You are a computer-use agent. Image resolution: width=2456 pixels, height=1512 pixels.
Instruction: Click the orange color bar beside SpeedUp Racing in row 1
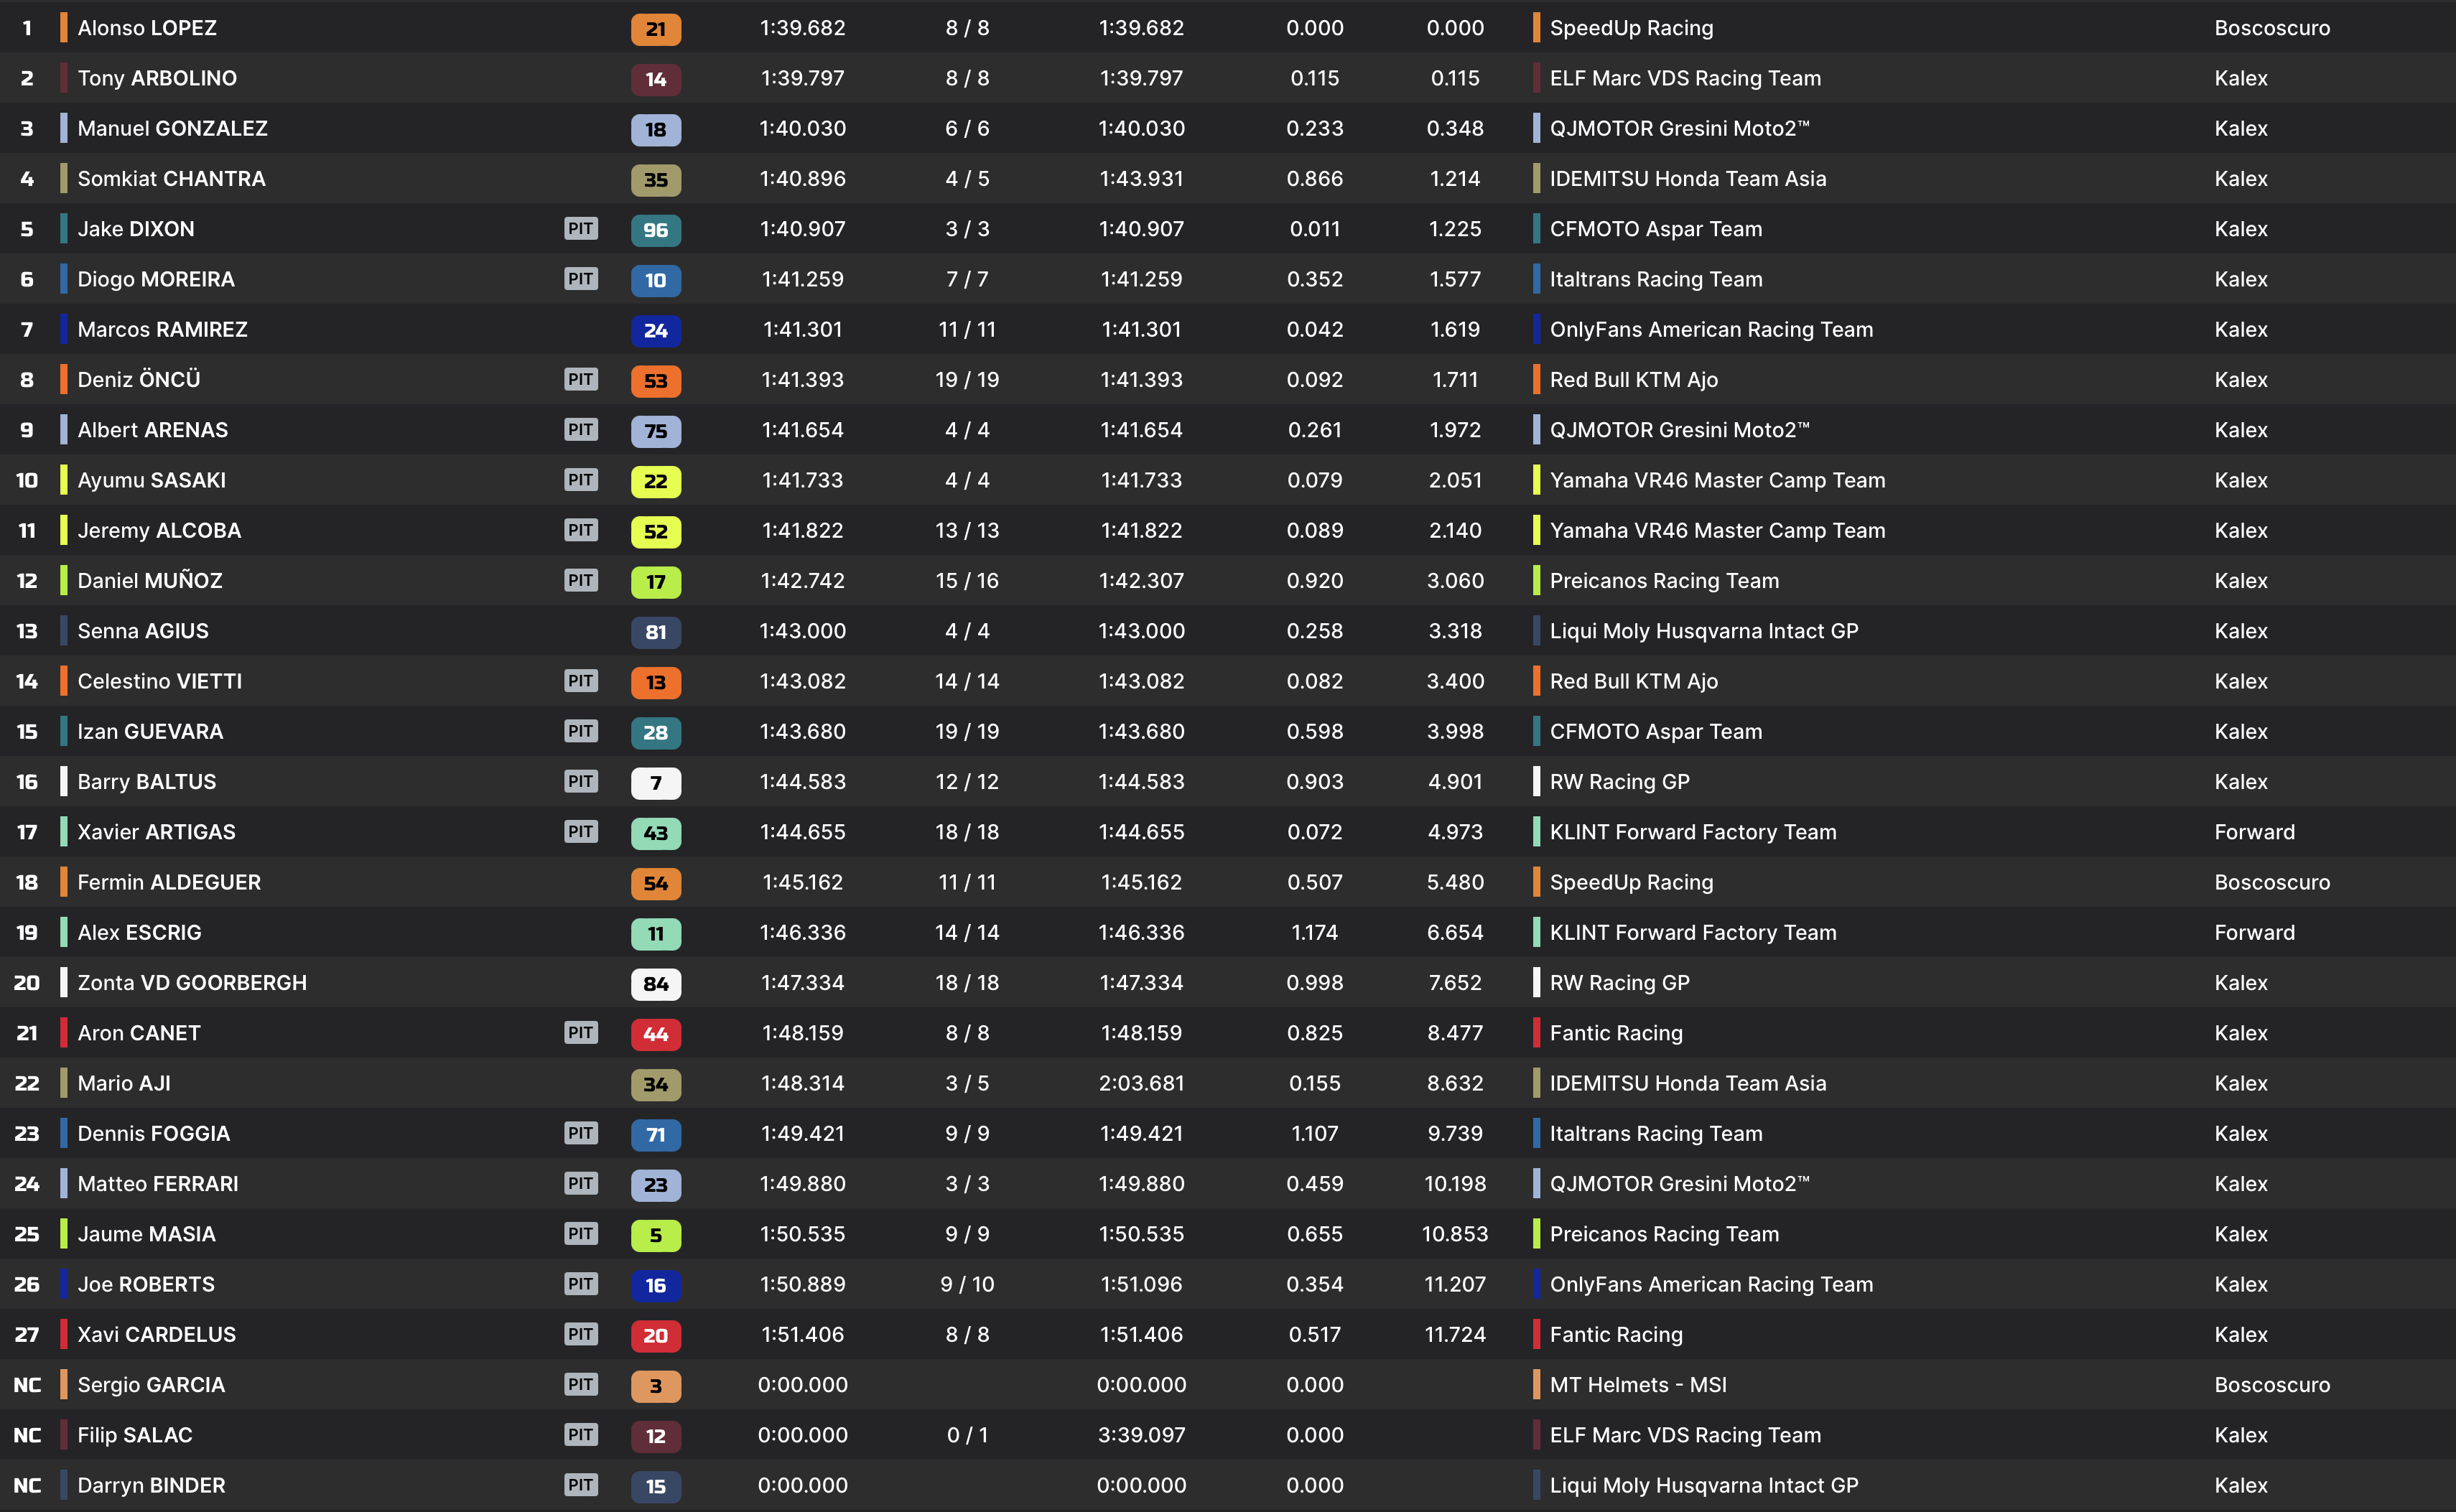(1536, 28)
